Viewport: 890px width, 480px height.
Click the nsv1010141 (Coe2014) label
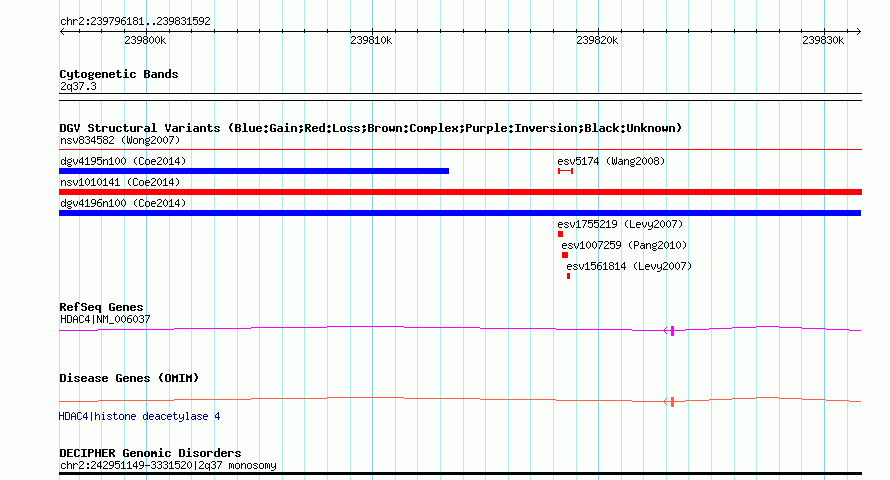tap(120, 182)
